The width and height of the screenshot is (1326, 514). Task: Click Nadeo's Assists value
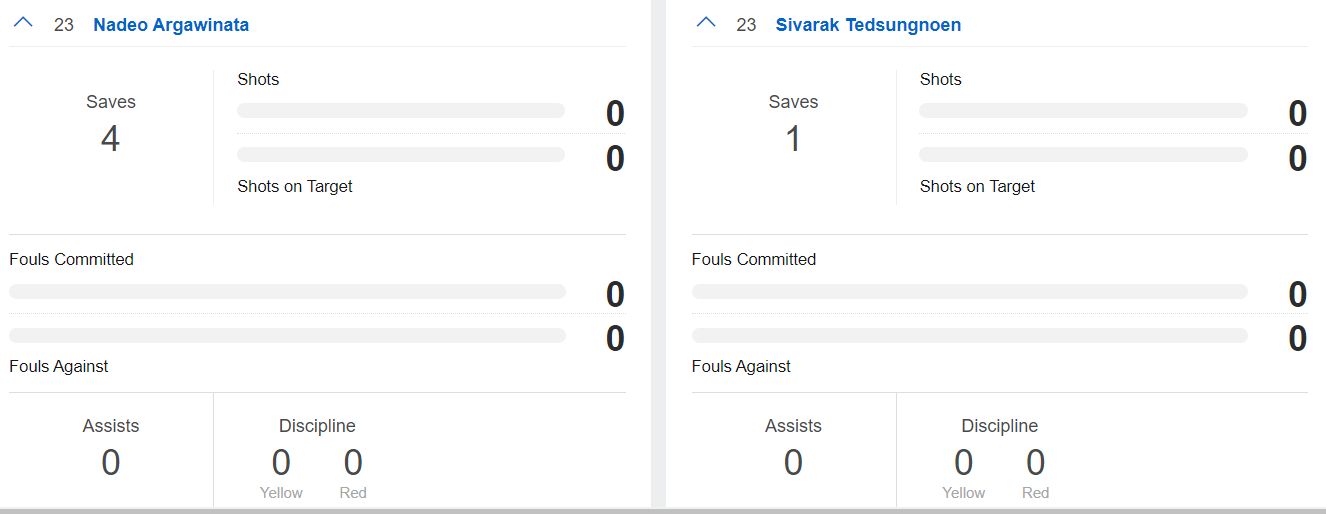(x=111, y=463)
